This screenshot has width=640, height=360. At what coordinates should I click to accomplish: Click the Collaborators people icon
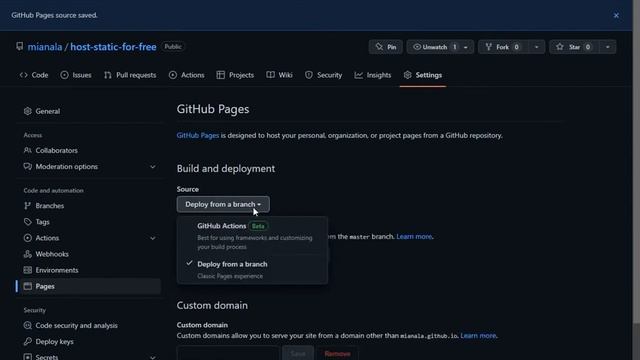click(x=27, y=150)
